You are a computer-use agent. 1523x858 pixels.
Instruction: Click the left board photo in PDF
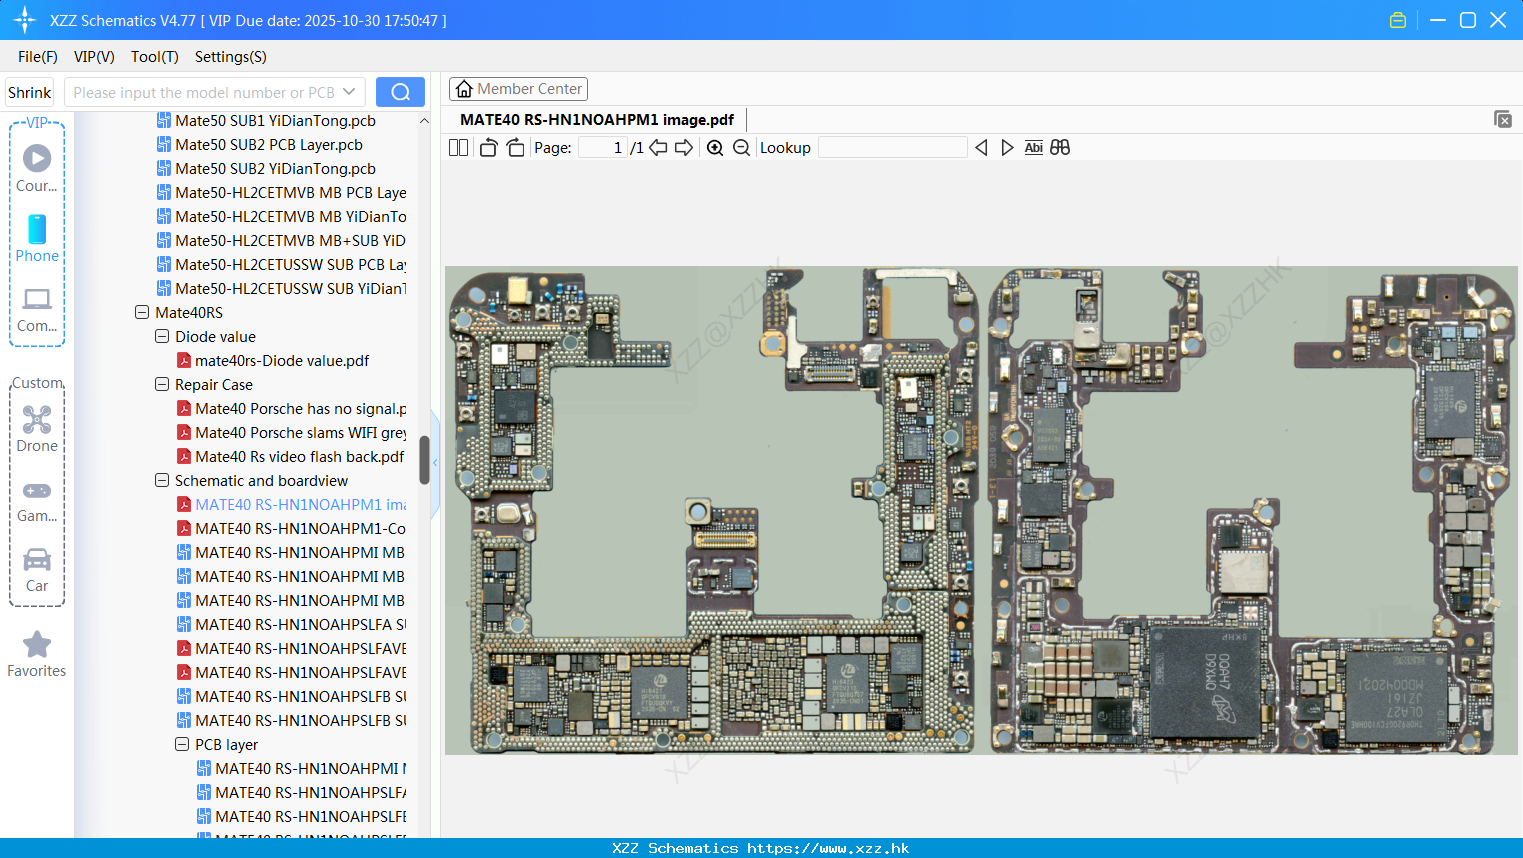(x=713, y=510)
